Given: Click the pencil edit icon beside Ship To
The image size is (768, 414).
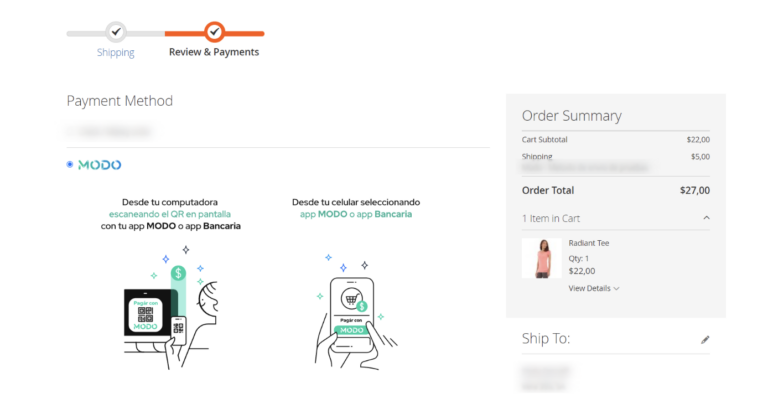Looking at the screenshot, I should 705,339.
